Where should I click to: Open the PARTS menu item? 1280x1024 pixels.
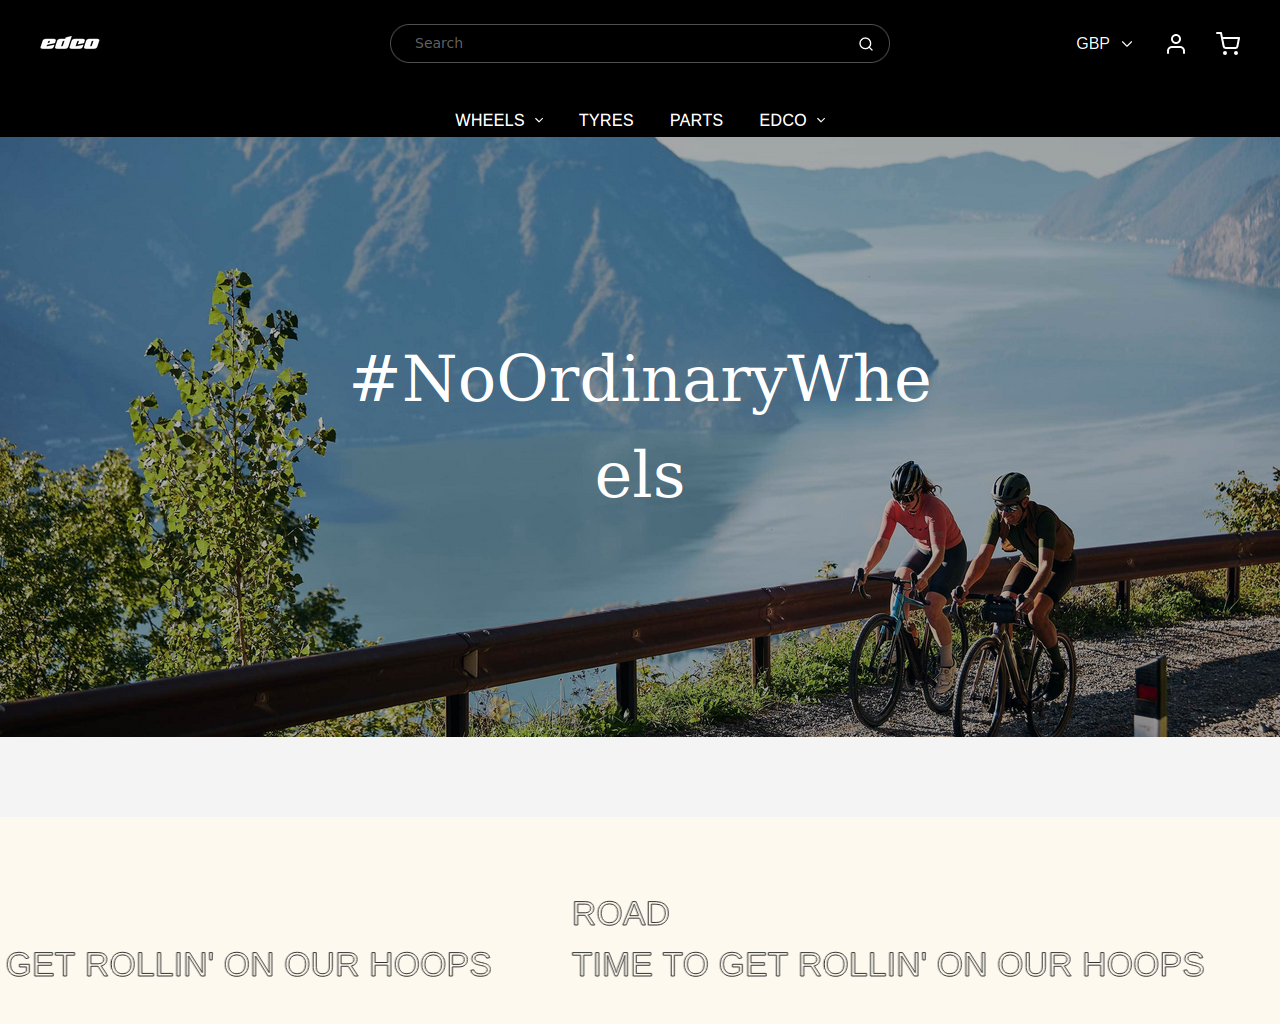coord(696,120)
